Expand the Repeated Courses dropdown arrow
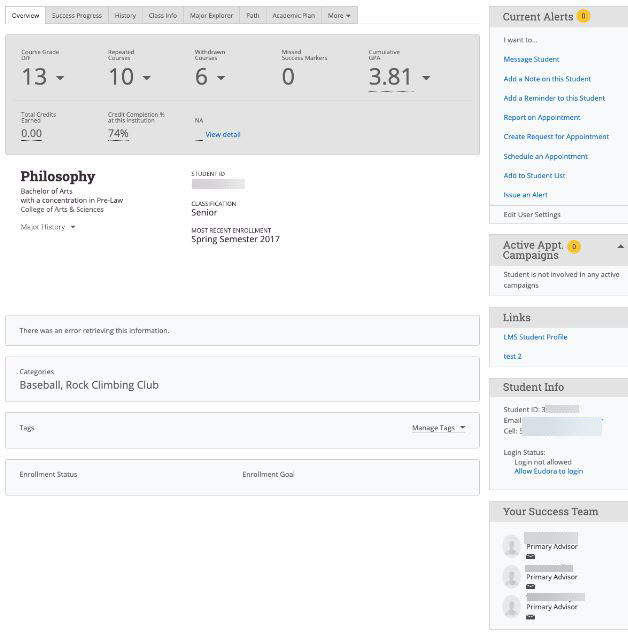This screenshot has width=628, height=634. click(x=146, y=78)
